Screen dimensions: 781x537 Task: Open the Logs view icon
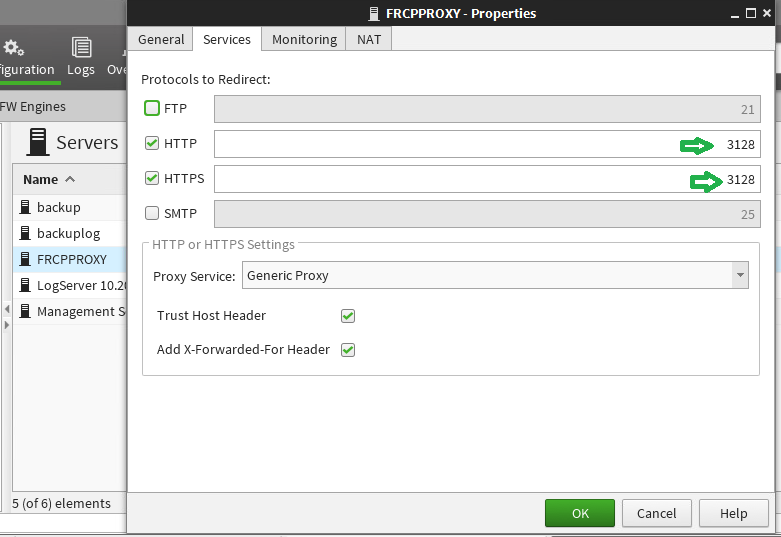81,48
